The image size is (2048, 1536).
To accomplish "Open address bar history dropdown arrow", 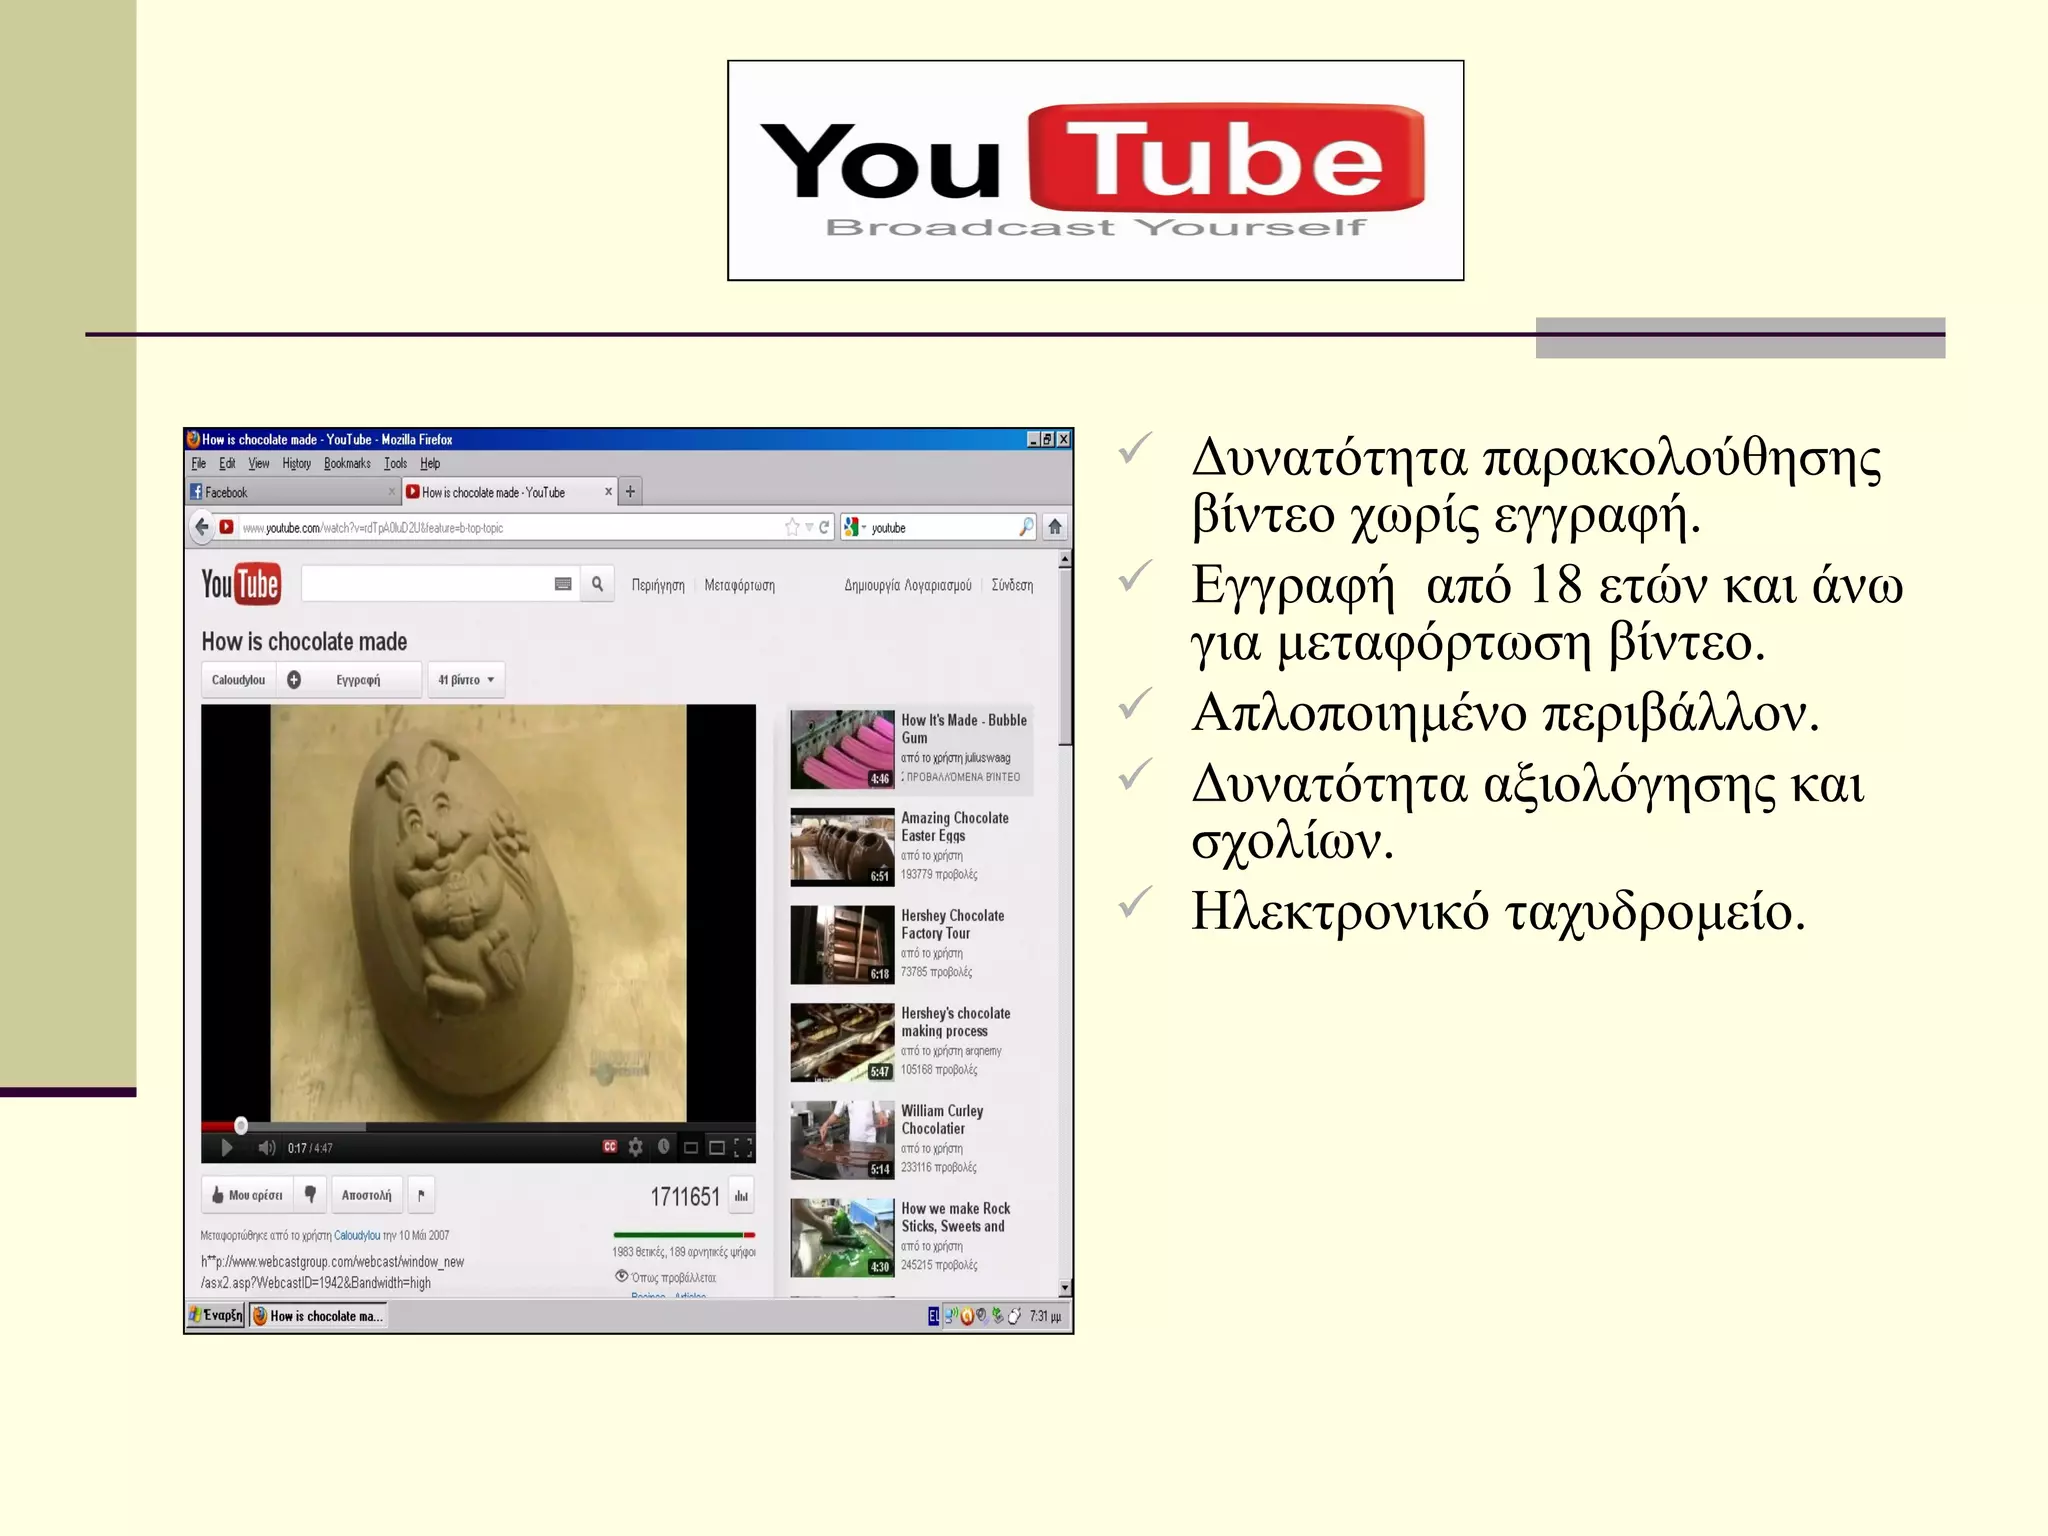I will tap(809, 527).
